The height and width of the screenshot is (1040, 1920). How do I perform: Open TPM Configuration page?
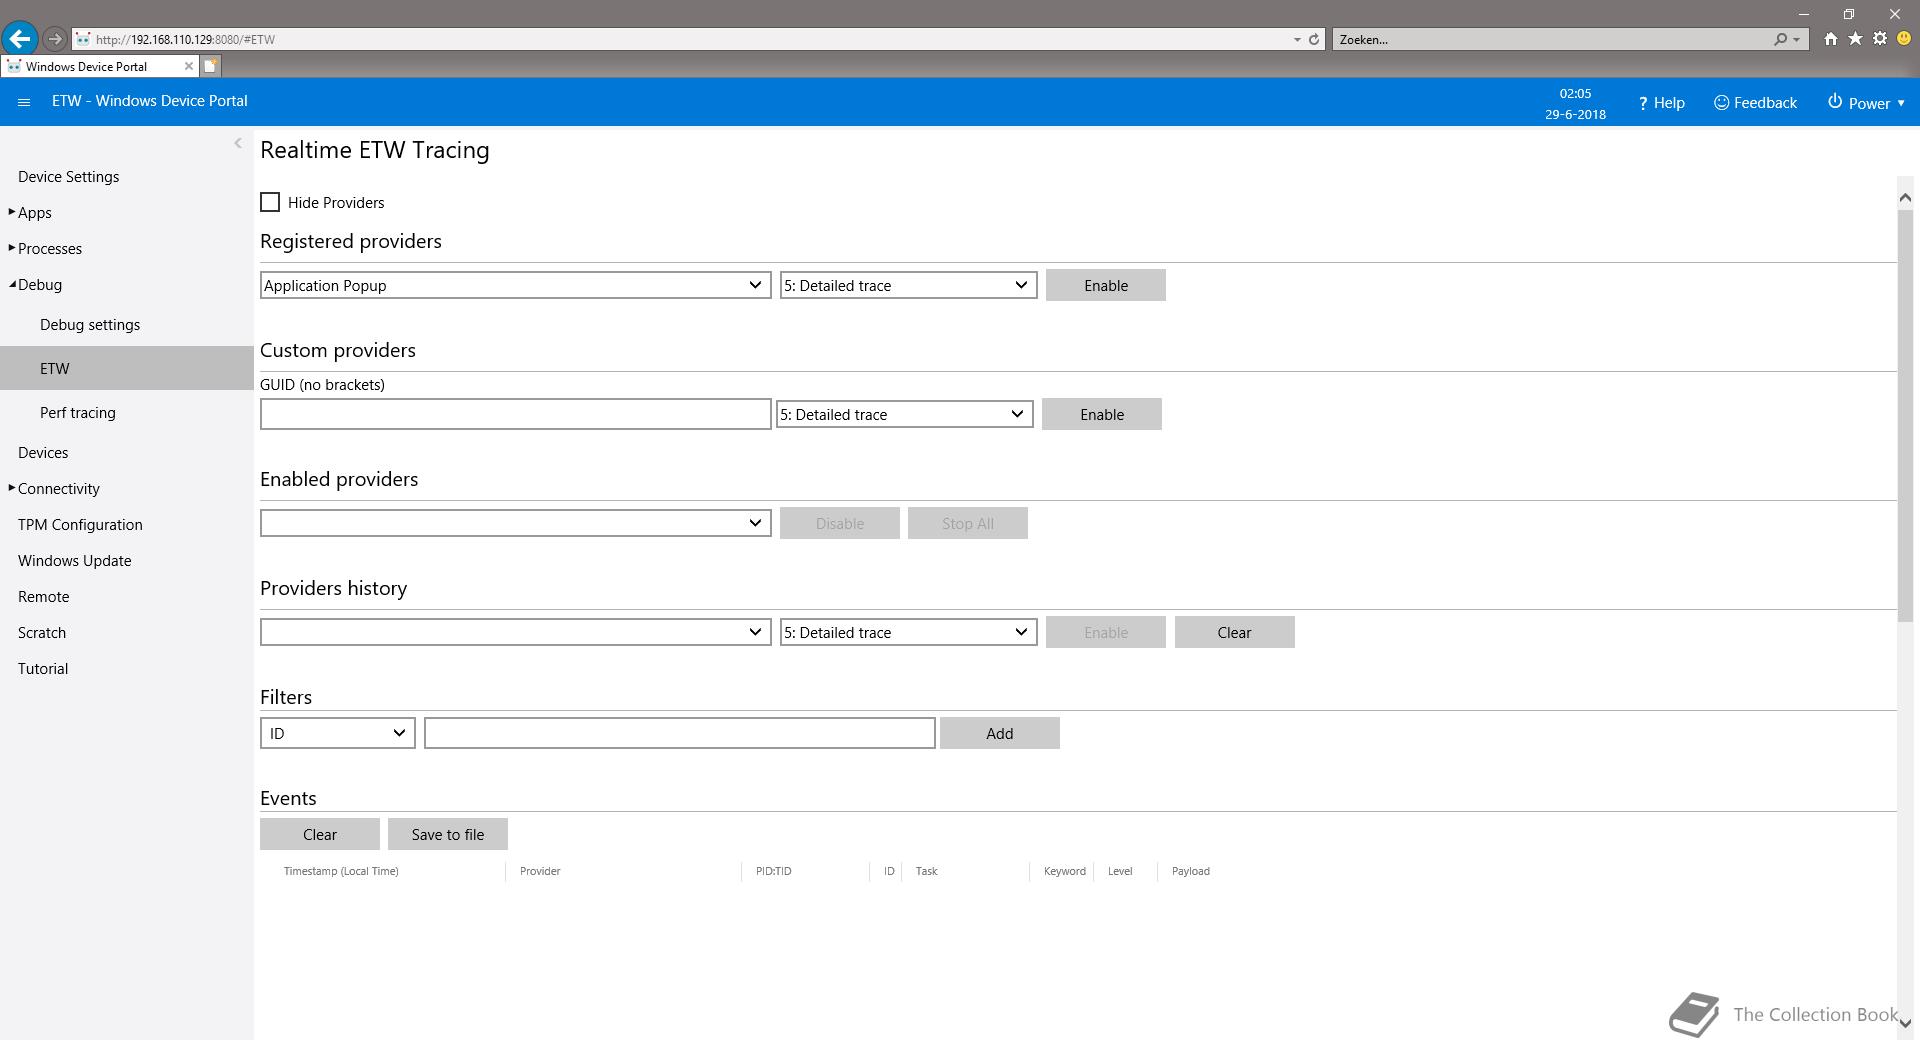coord(80,524)
